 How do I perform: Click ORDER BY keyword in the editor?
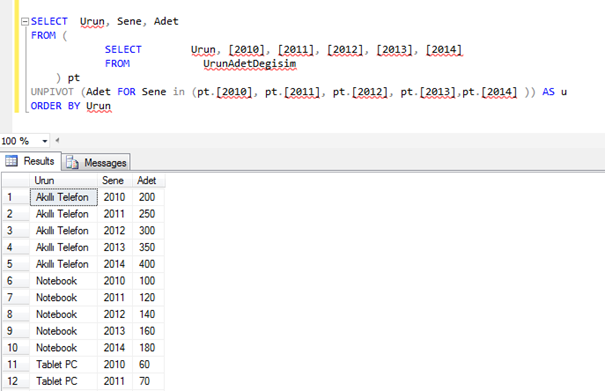[55, 106]
